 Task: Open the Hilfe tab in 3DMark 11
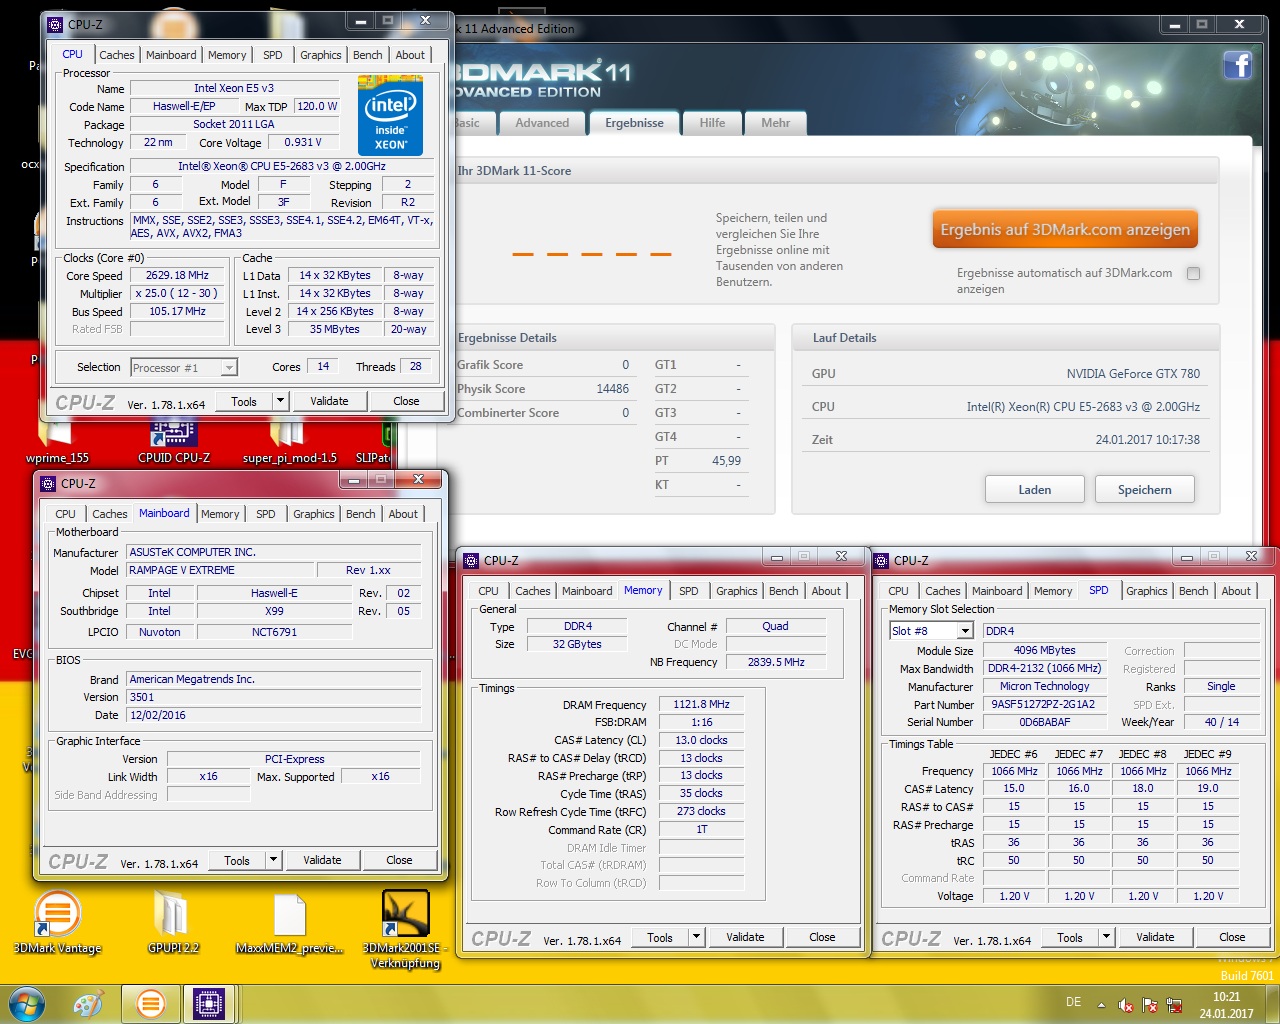coord(713,123)
